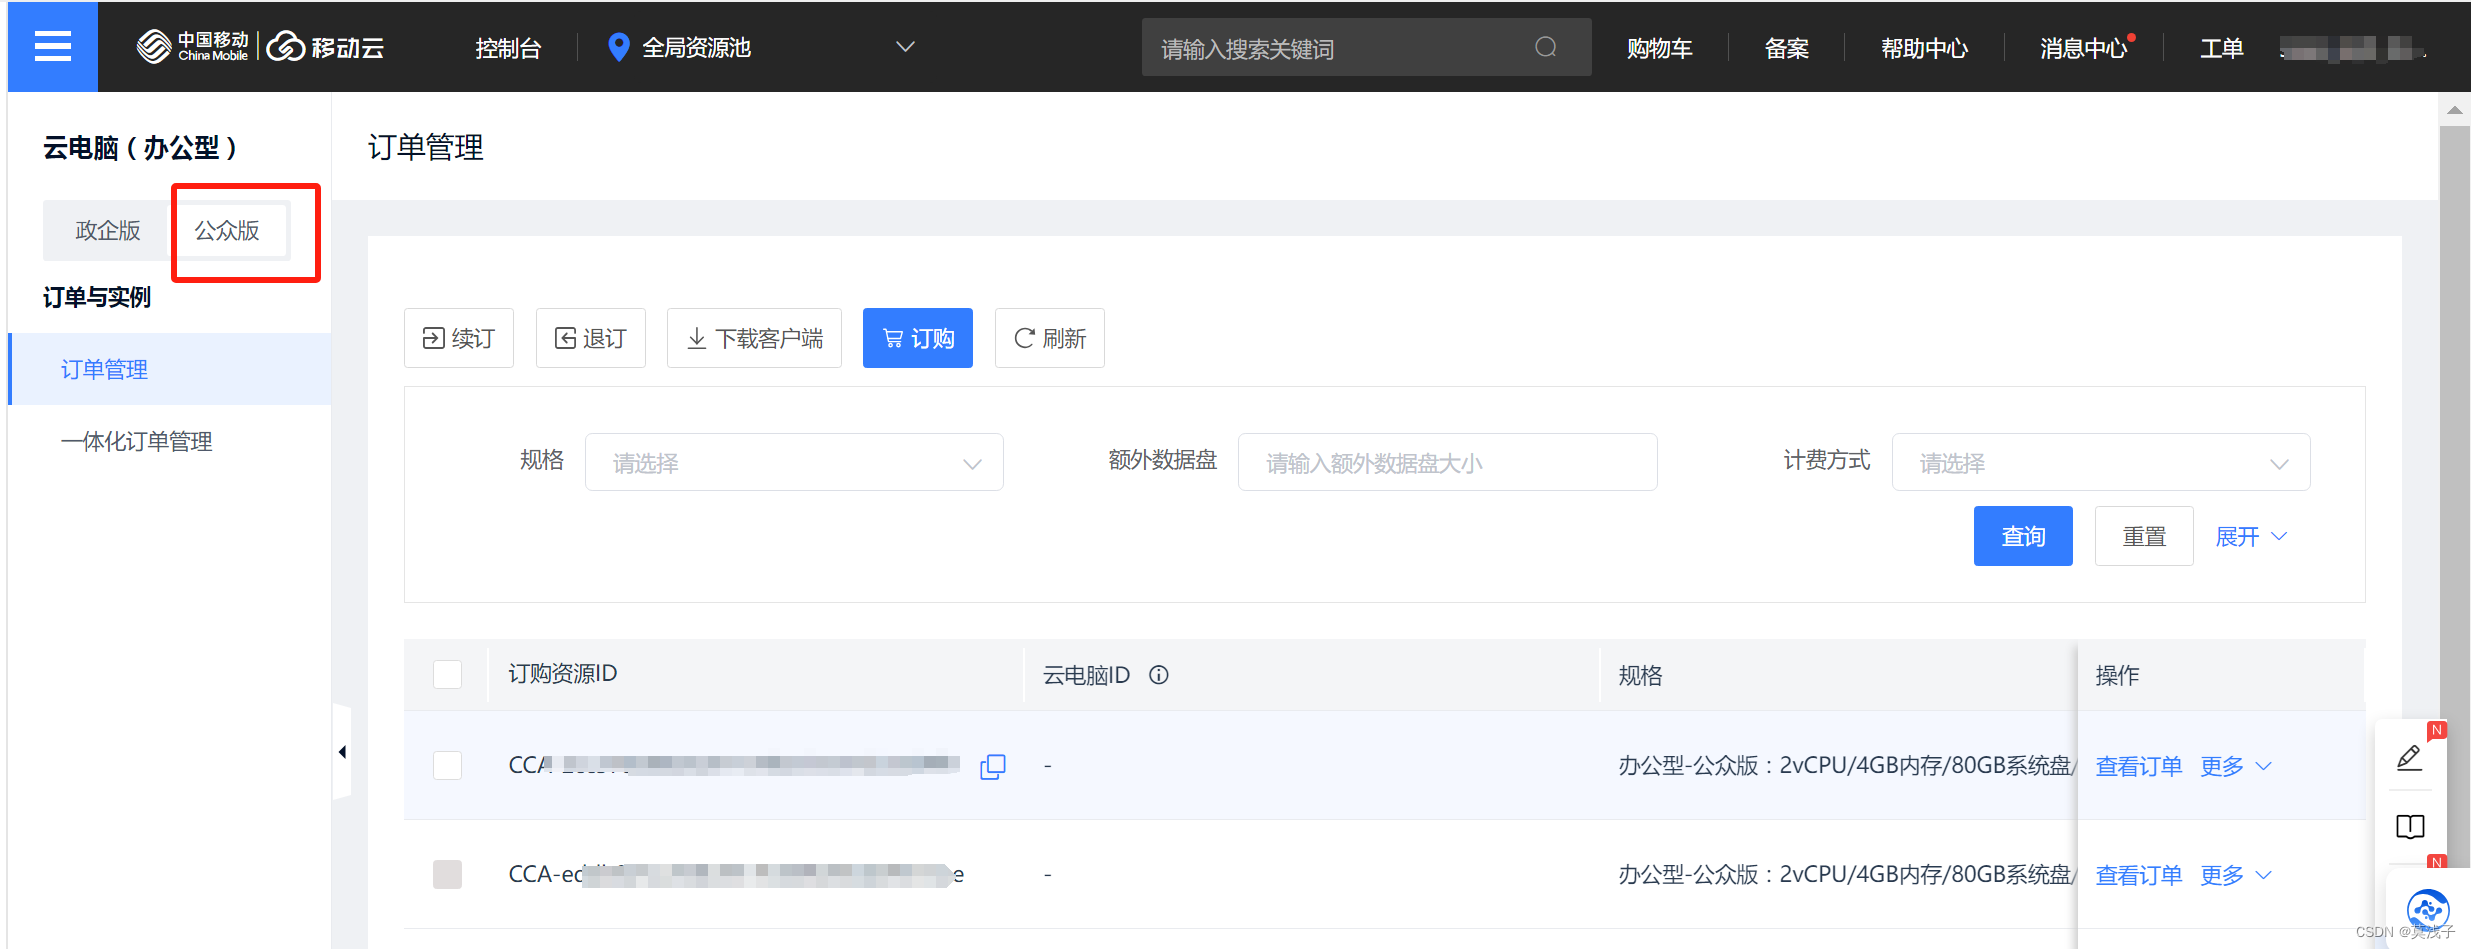This screenshot has width=2471, height=949.
Task: Click the location pin icon beside 全局资源池
Action: [x=619, y=47]
